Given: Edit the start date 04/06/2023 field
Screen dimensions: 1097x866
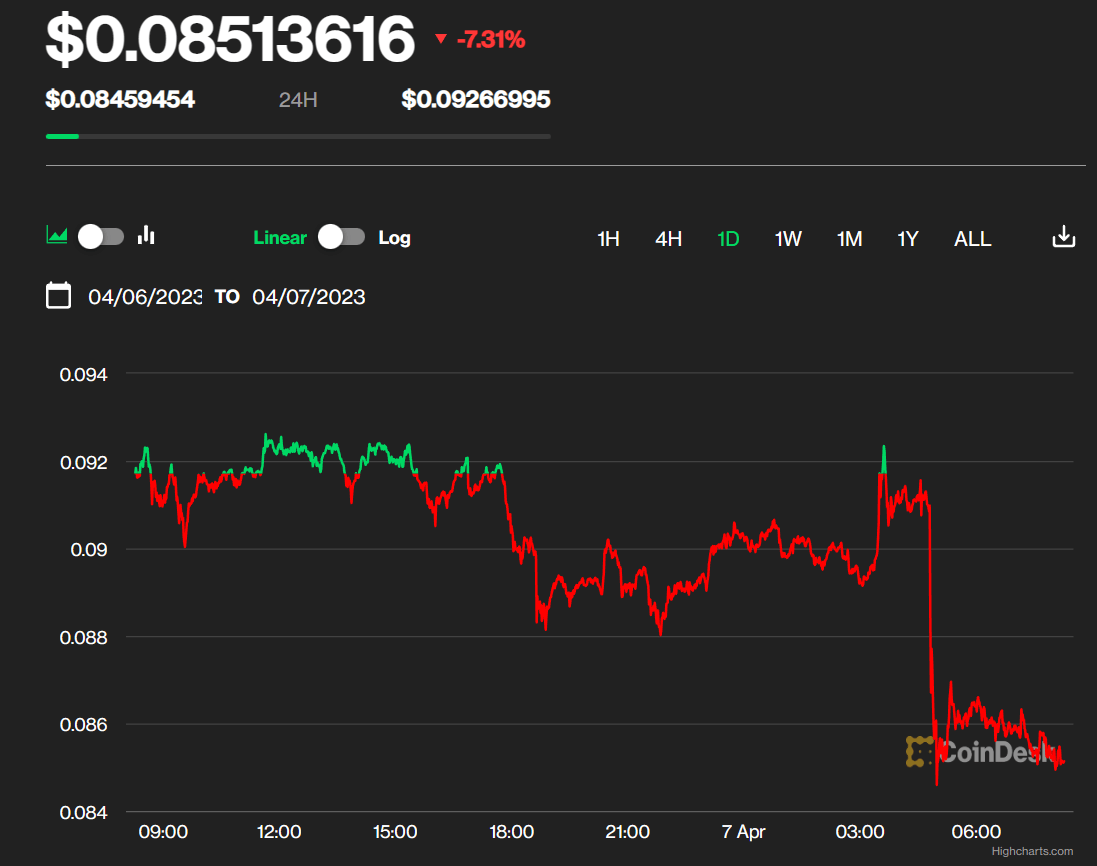Looking at the screenshot, I should (145, 297).
